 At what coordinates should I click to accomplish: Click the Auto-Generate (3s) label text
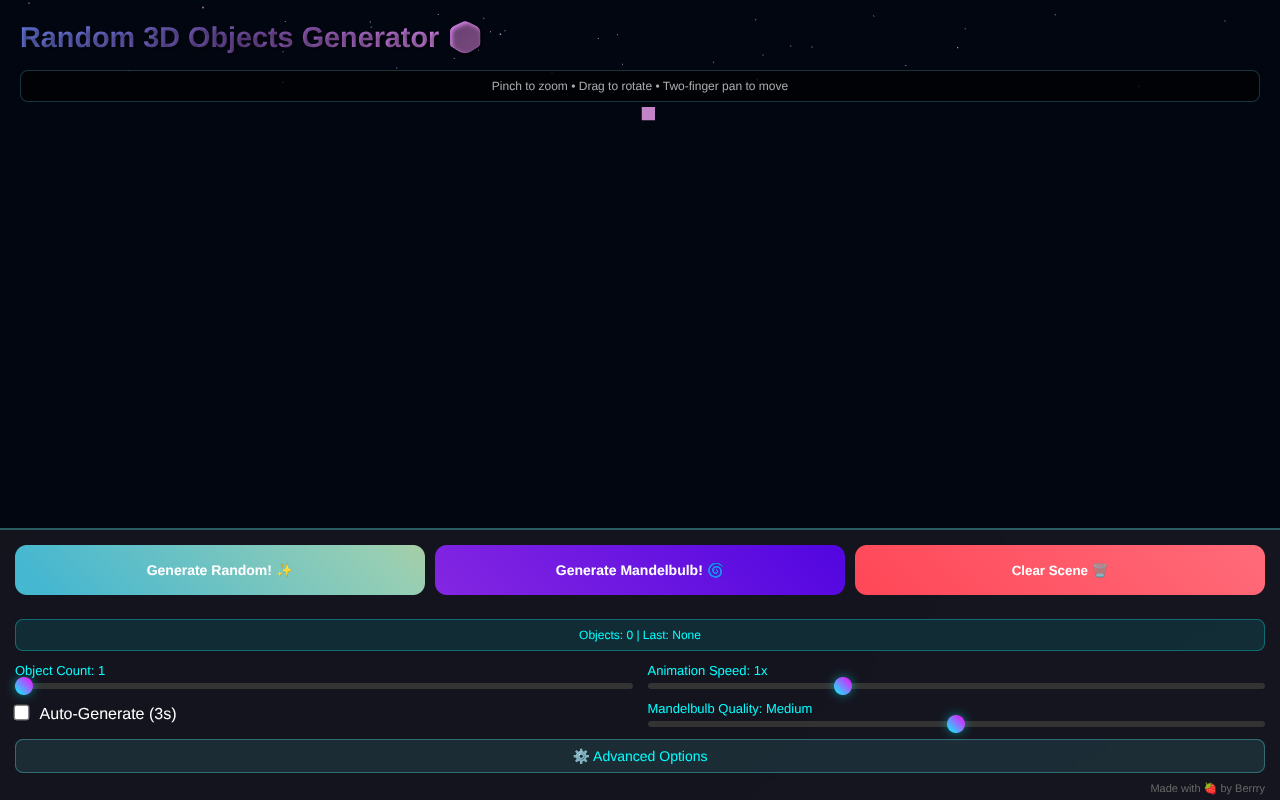[108, 714]
